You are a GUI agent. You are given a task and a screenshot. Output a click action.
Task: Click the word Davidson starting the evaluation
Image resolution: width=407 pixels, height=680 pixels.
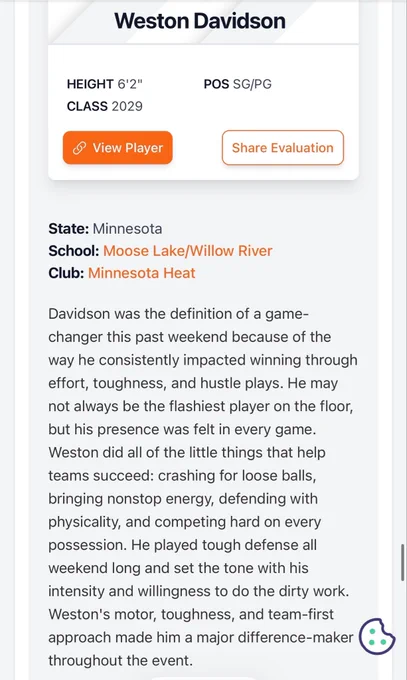pos(79,314)
